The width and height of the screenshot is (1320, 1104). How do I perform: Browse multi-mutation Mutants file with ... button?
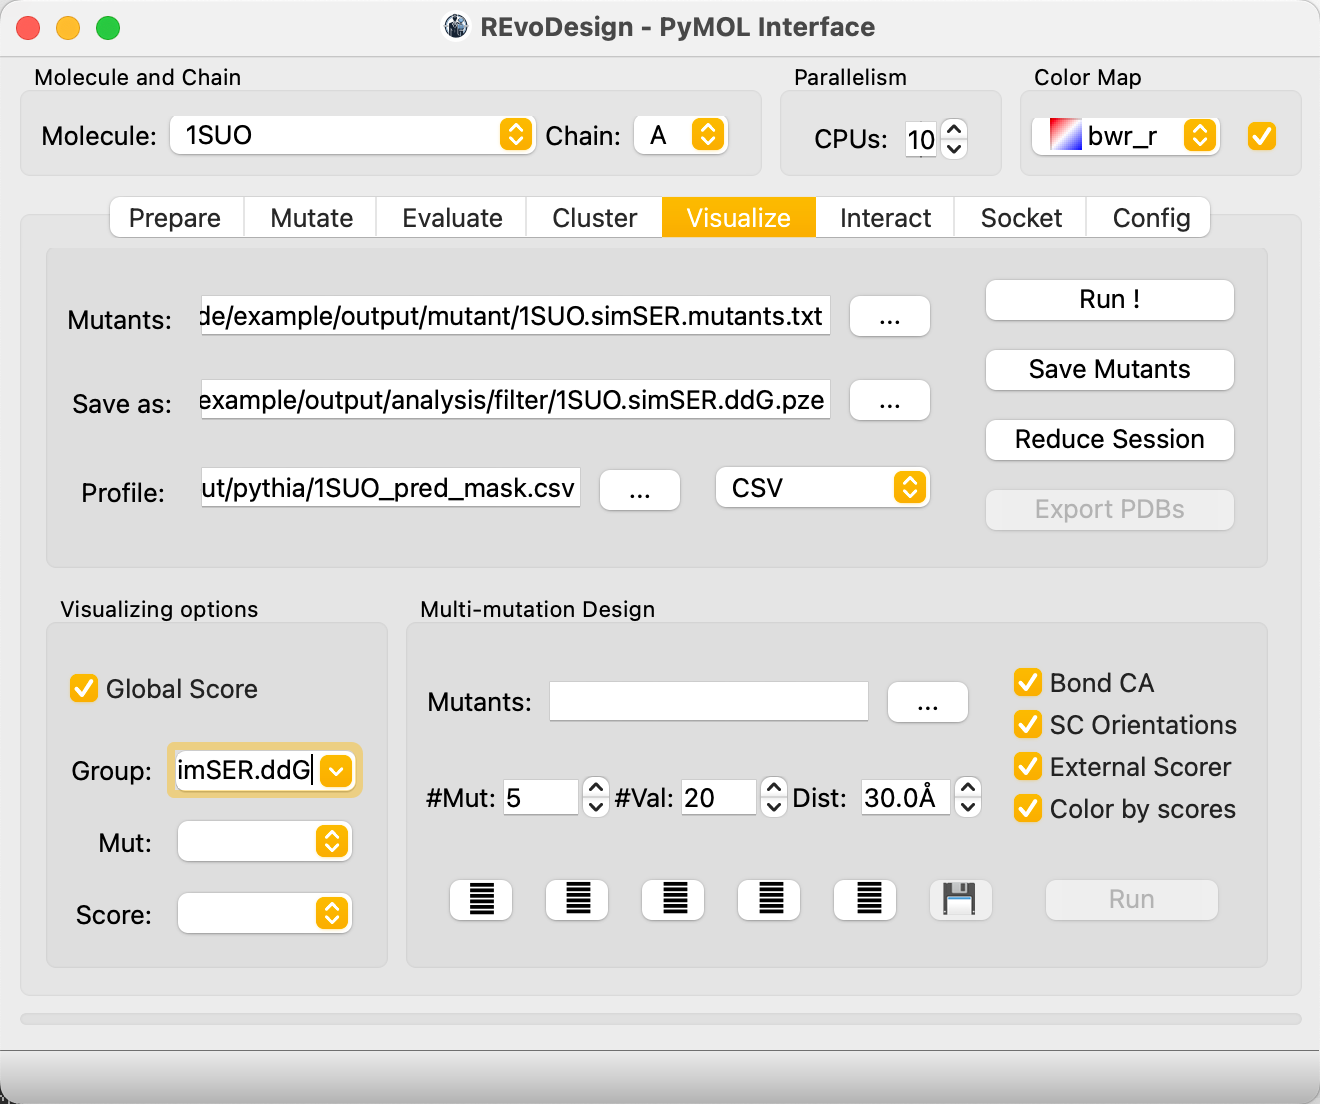(928, 702)
